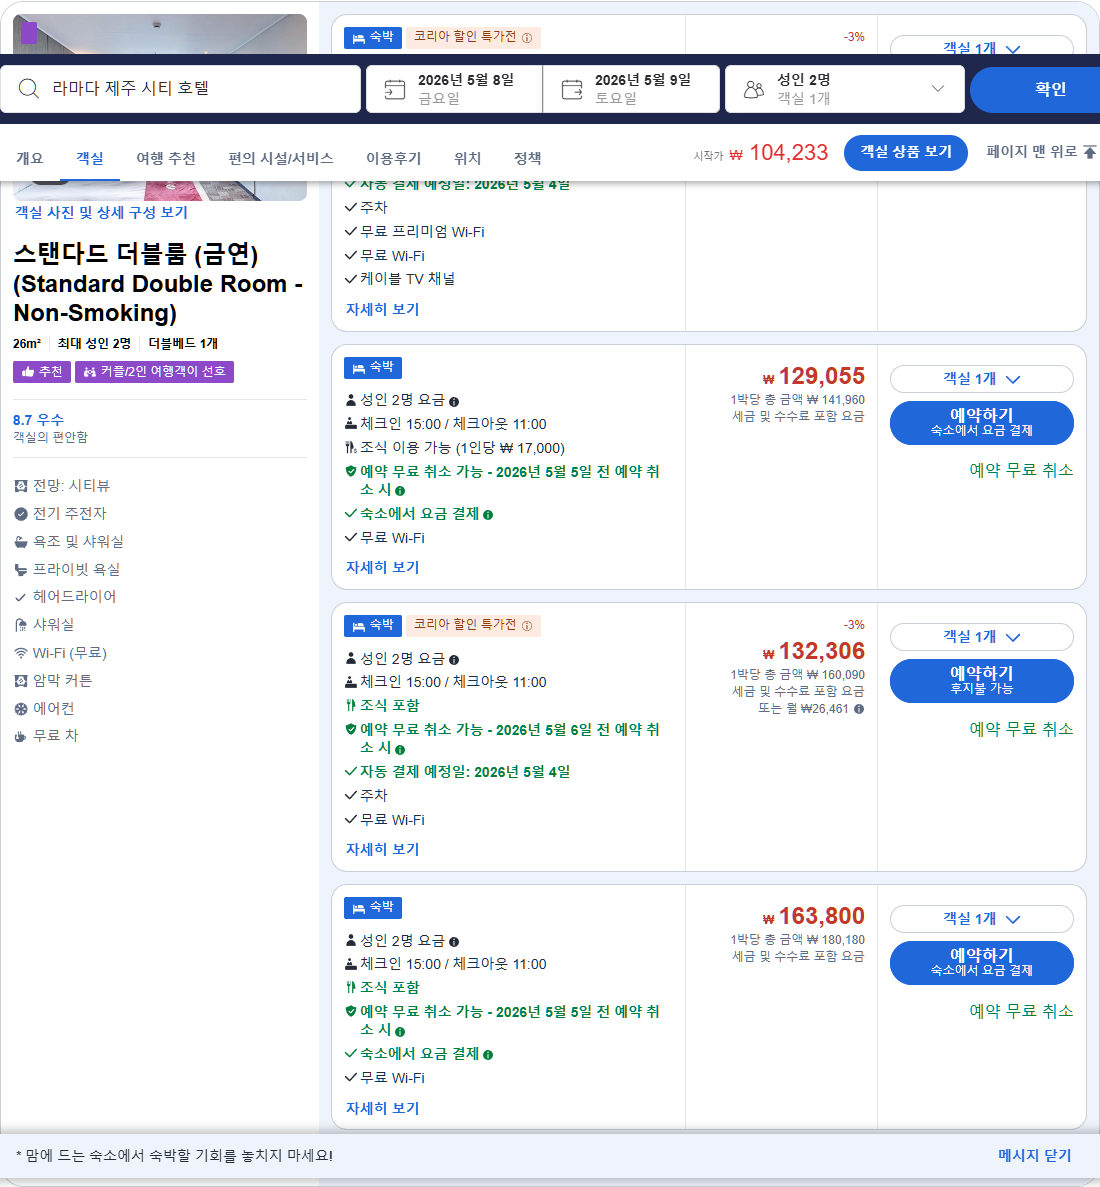1100x1187 pixels.
Task: Click info icon beside 성인 2명 요금 in ₩163,800 card
Action: [454, 942]
